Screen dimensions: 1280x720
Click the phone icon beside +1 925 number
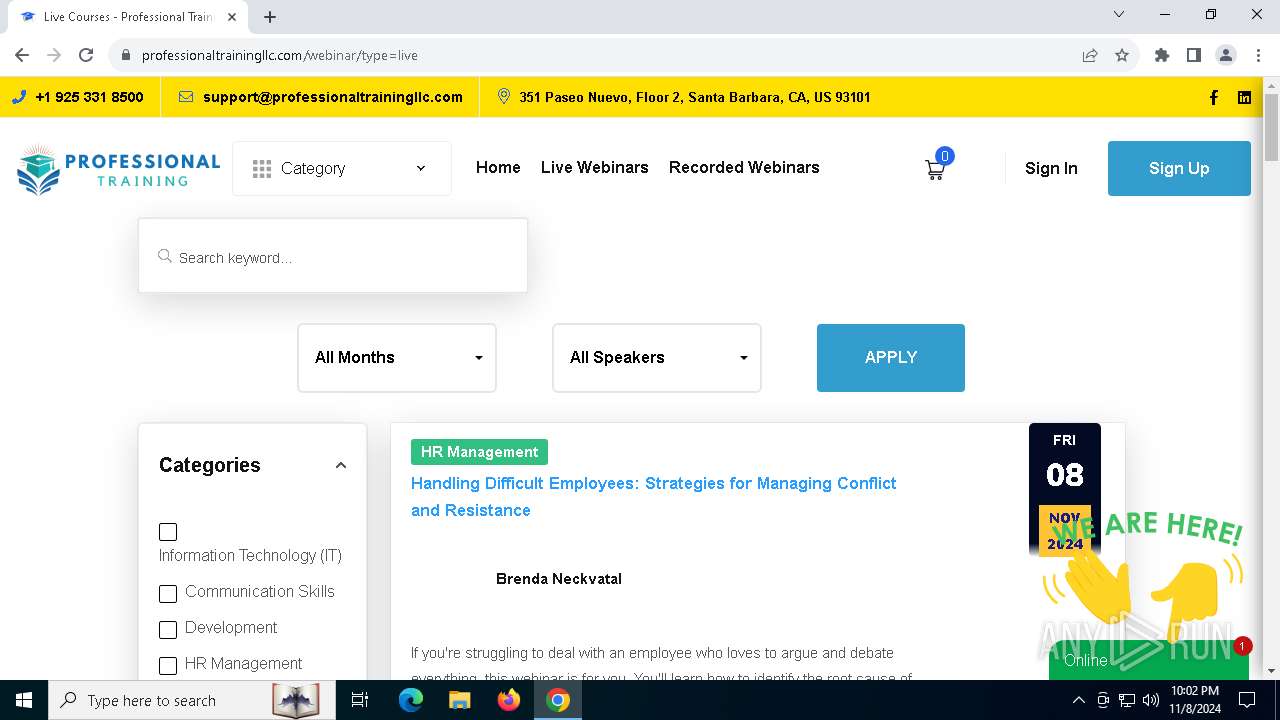coord(19,97)
